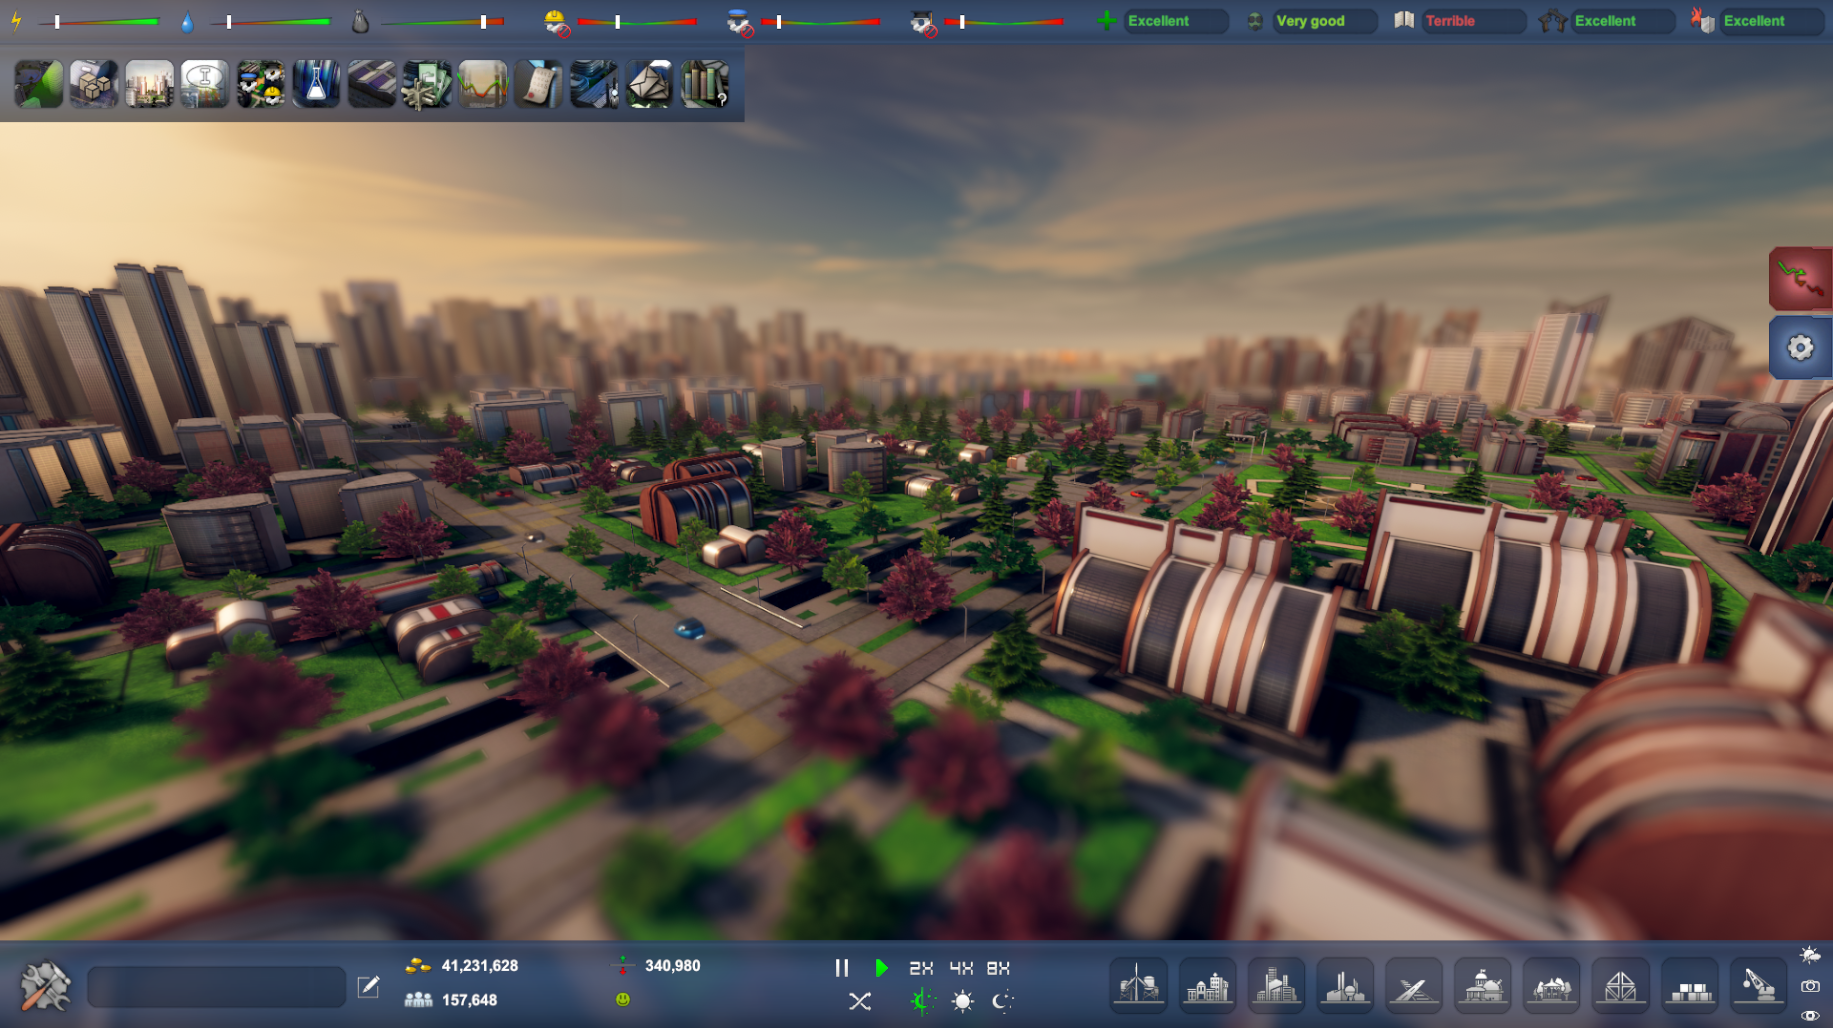Select the roads build menu

[1414, 985]
